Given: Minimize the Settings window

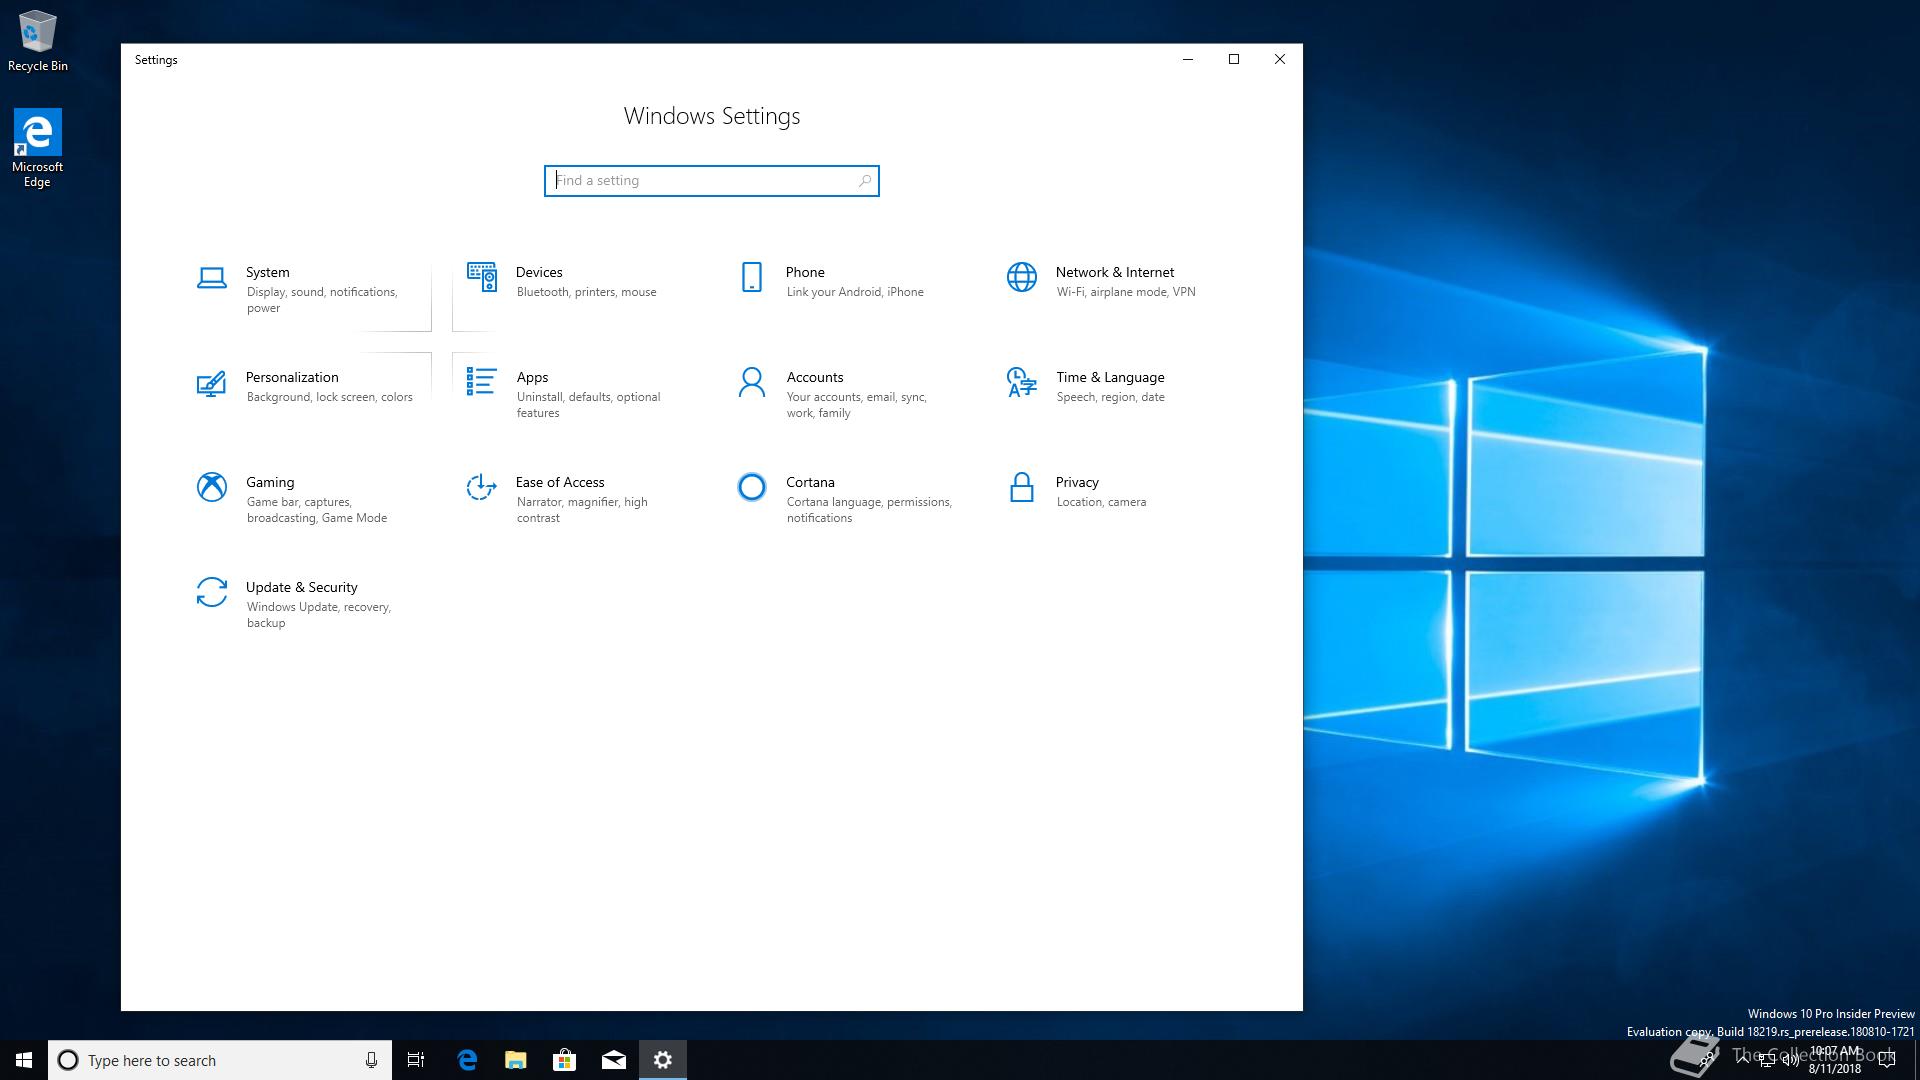Looking at the screenshot, I should point(1188,59).
